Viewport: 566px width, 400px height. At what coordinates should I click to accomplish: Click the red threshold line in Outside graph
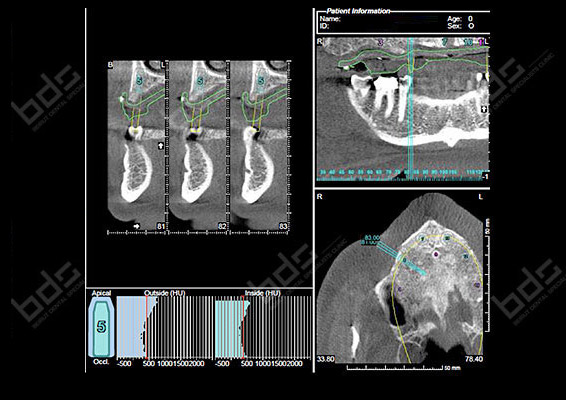coord(146,327)
